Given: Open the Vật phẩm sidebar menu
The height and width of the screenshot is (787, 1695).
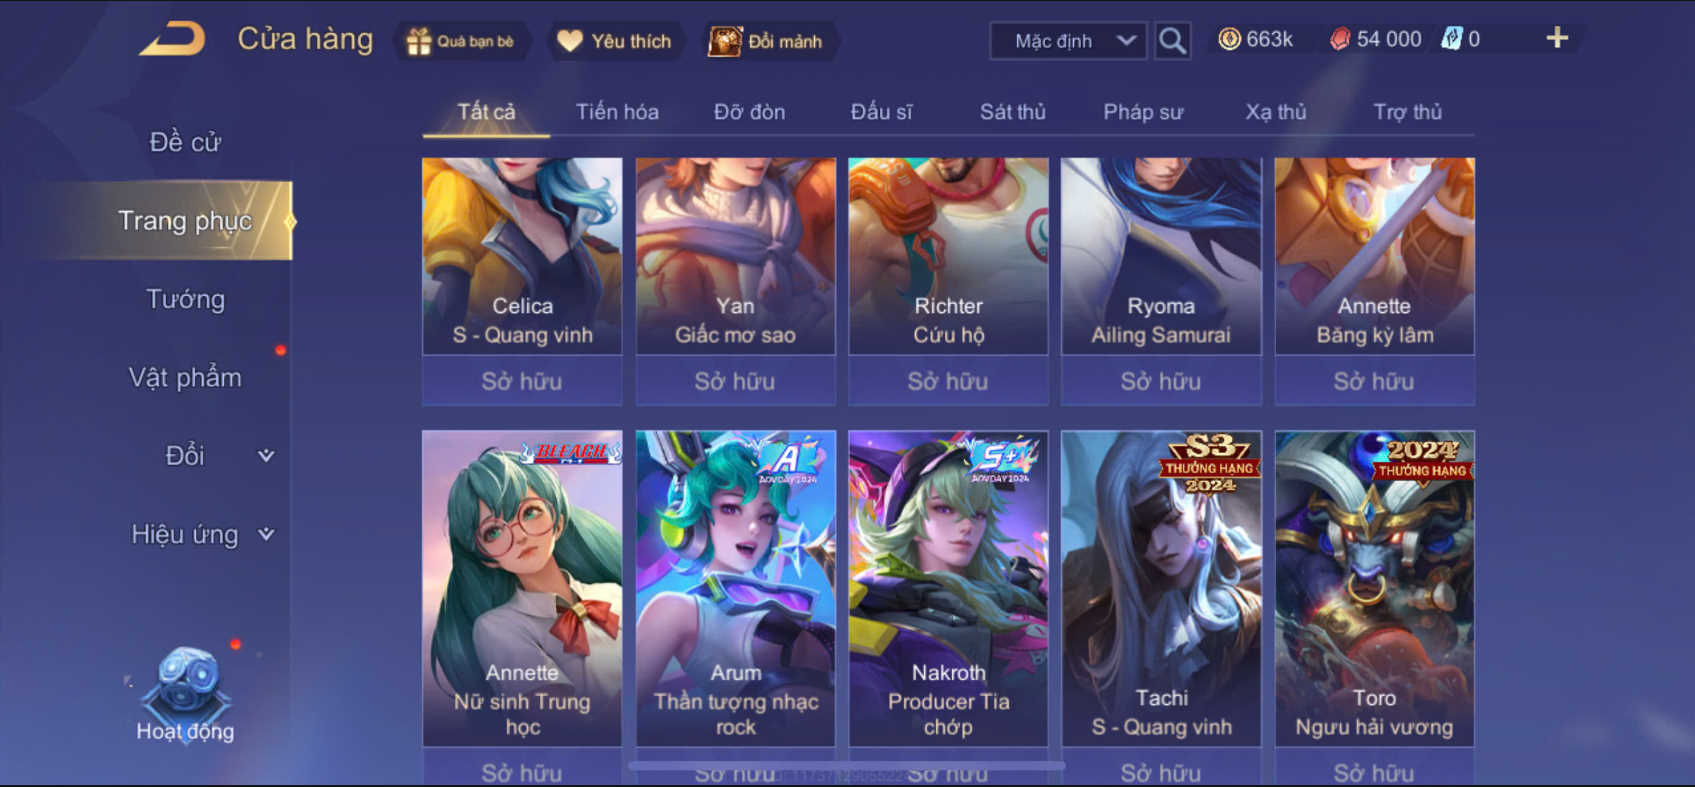Looking at the screenshot, I should (x=185, y=377).
